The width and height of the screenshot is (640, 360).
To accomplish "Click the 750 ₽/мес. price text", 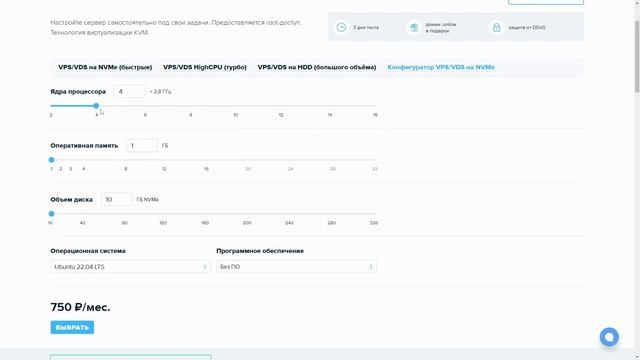I will [80, 307].
